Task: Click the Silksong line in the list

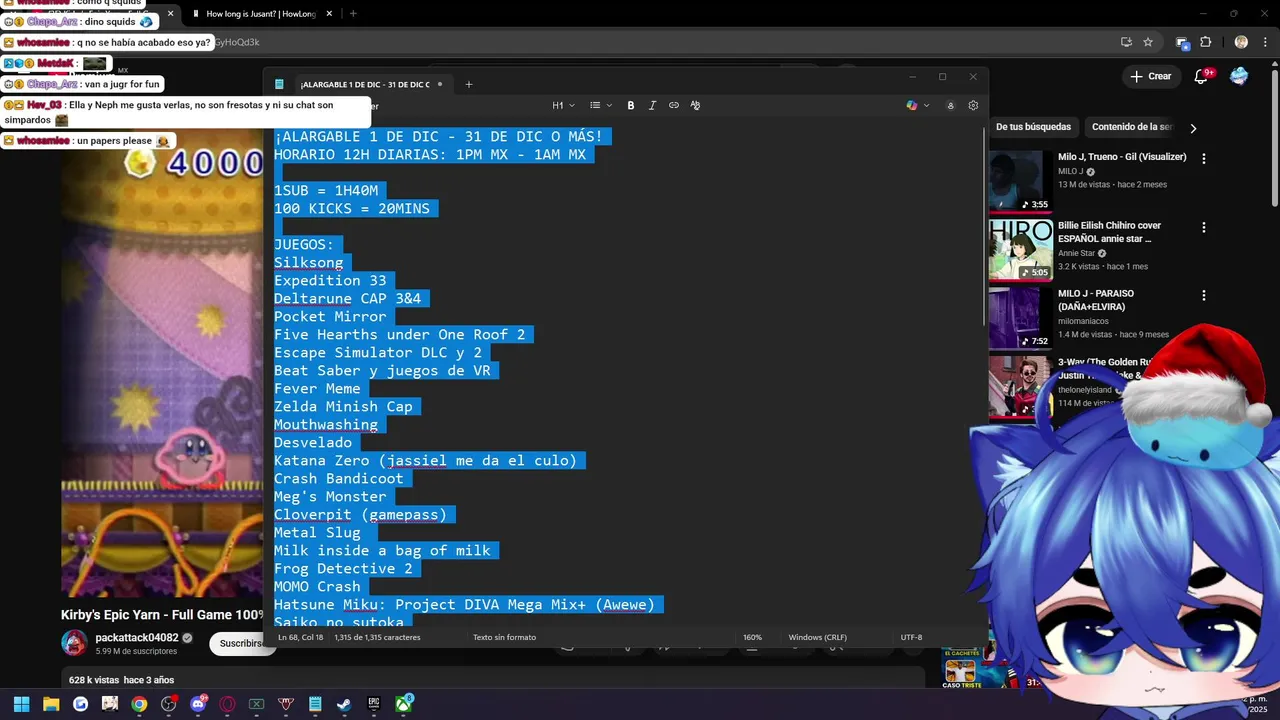Action: click(308, 262)
